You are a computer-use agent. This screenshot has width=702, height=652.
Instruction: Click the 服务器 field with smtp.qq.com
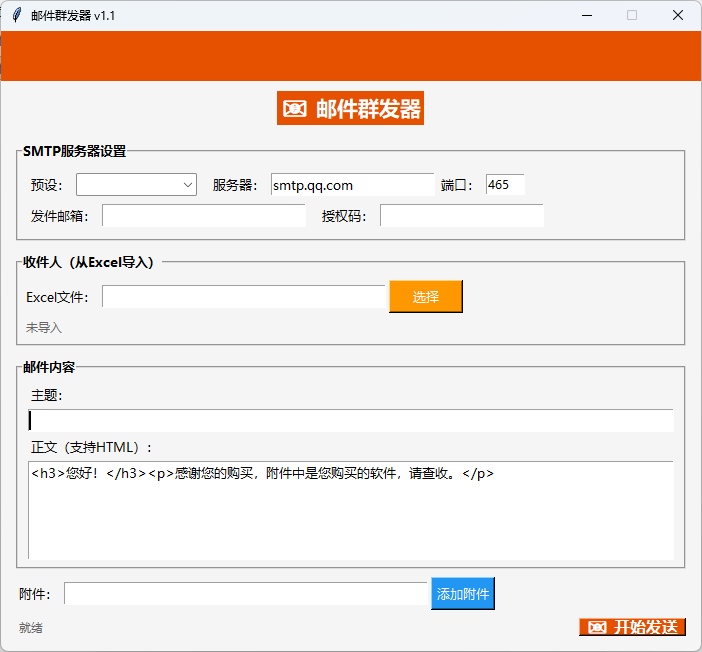click(352, 184)
